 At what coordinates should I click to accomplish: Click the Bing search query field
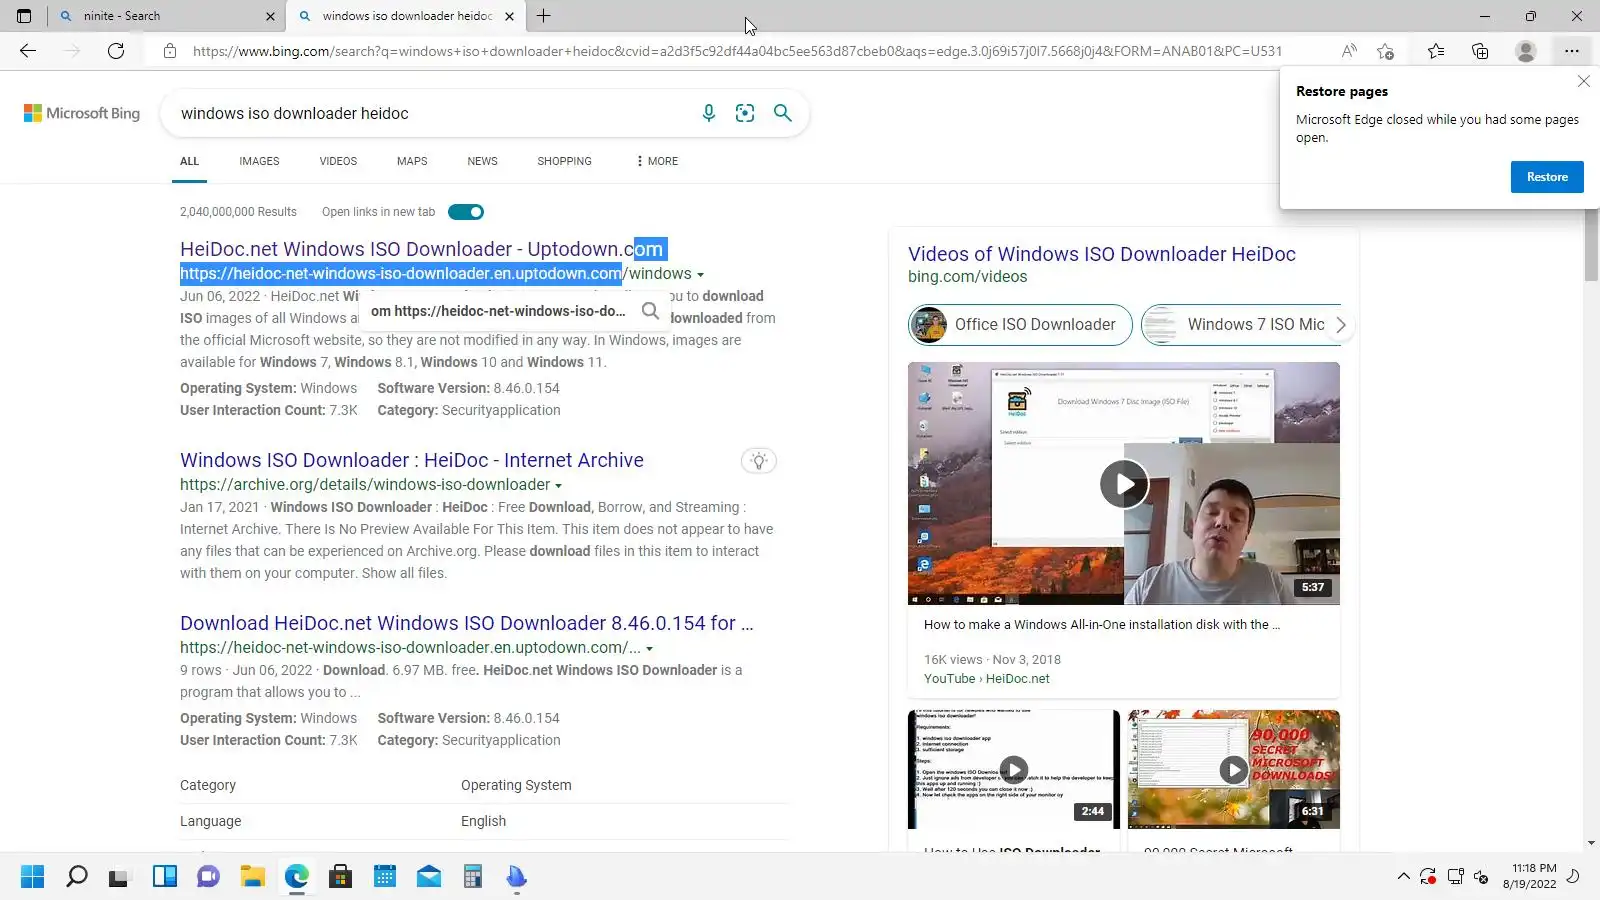pos(430,113)
